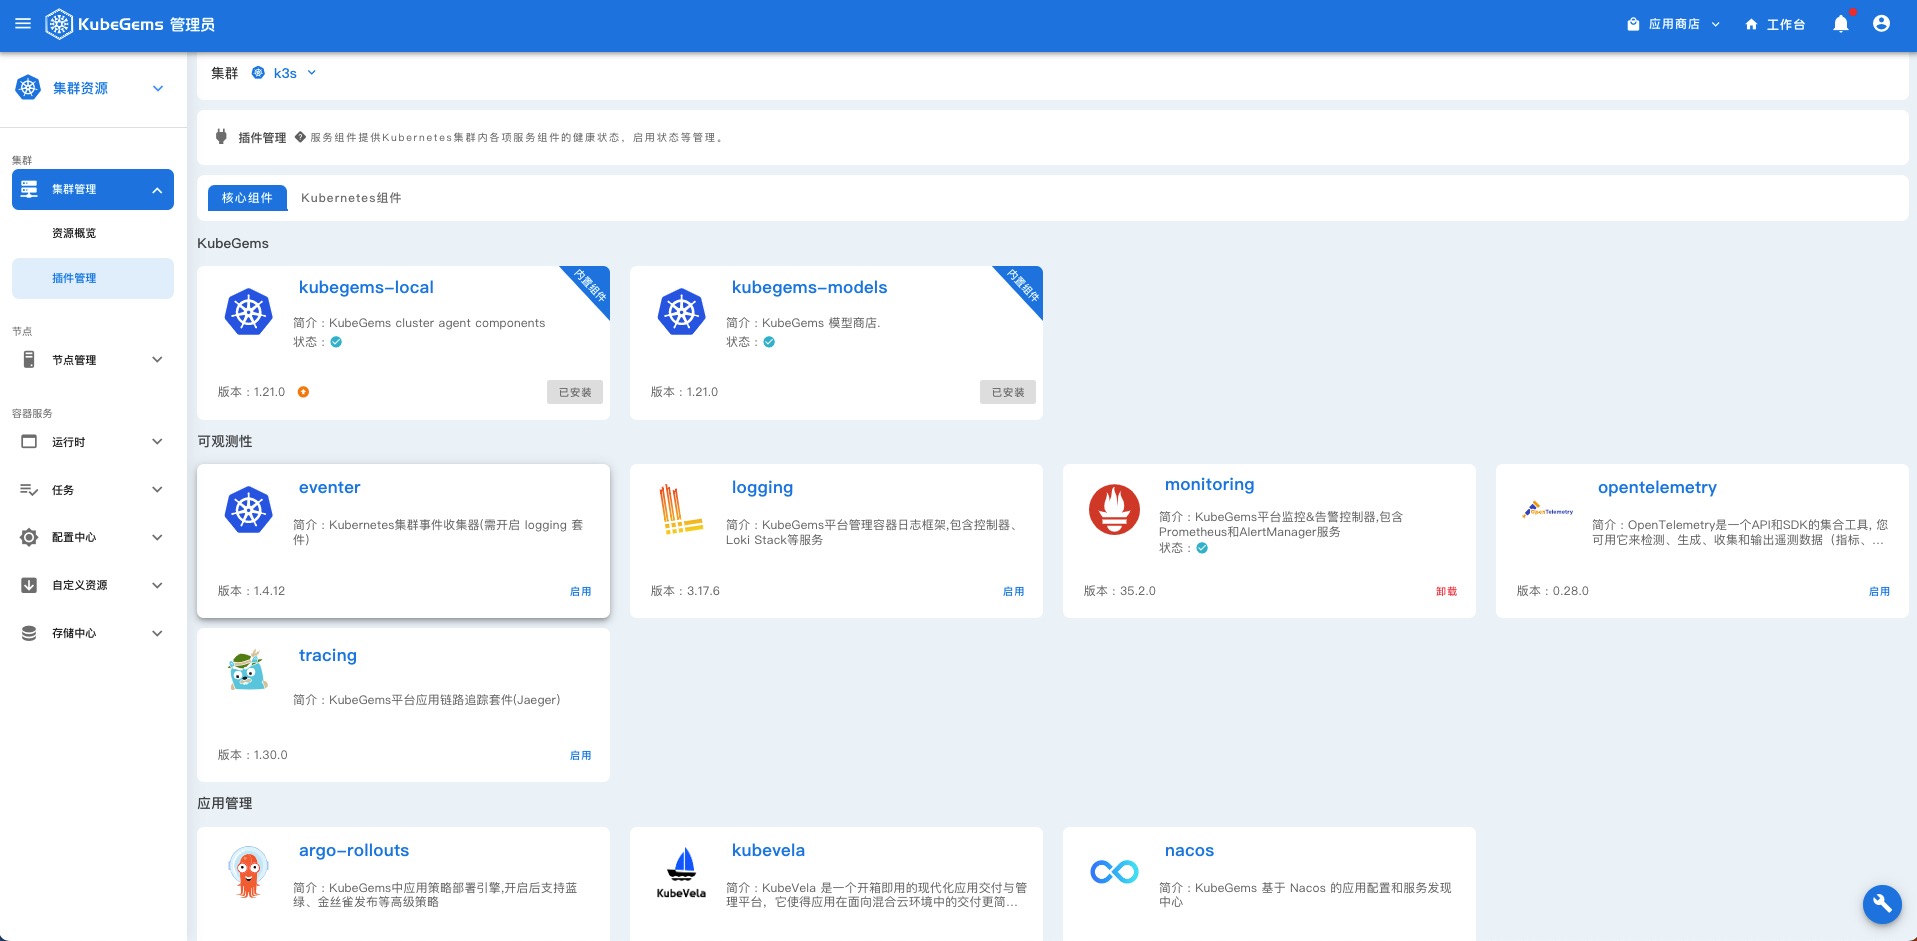Collapse the cluster management section
The width and height of the screenshot is (1917, 941).
pos(157,190)
